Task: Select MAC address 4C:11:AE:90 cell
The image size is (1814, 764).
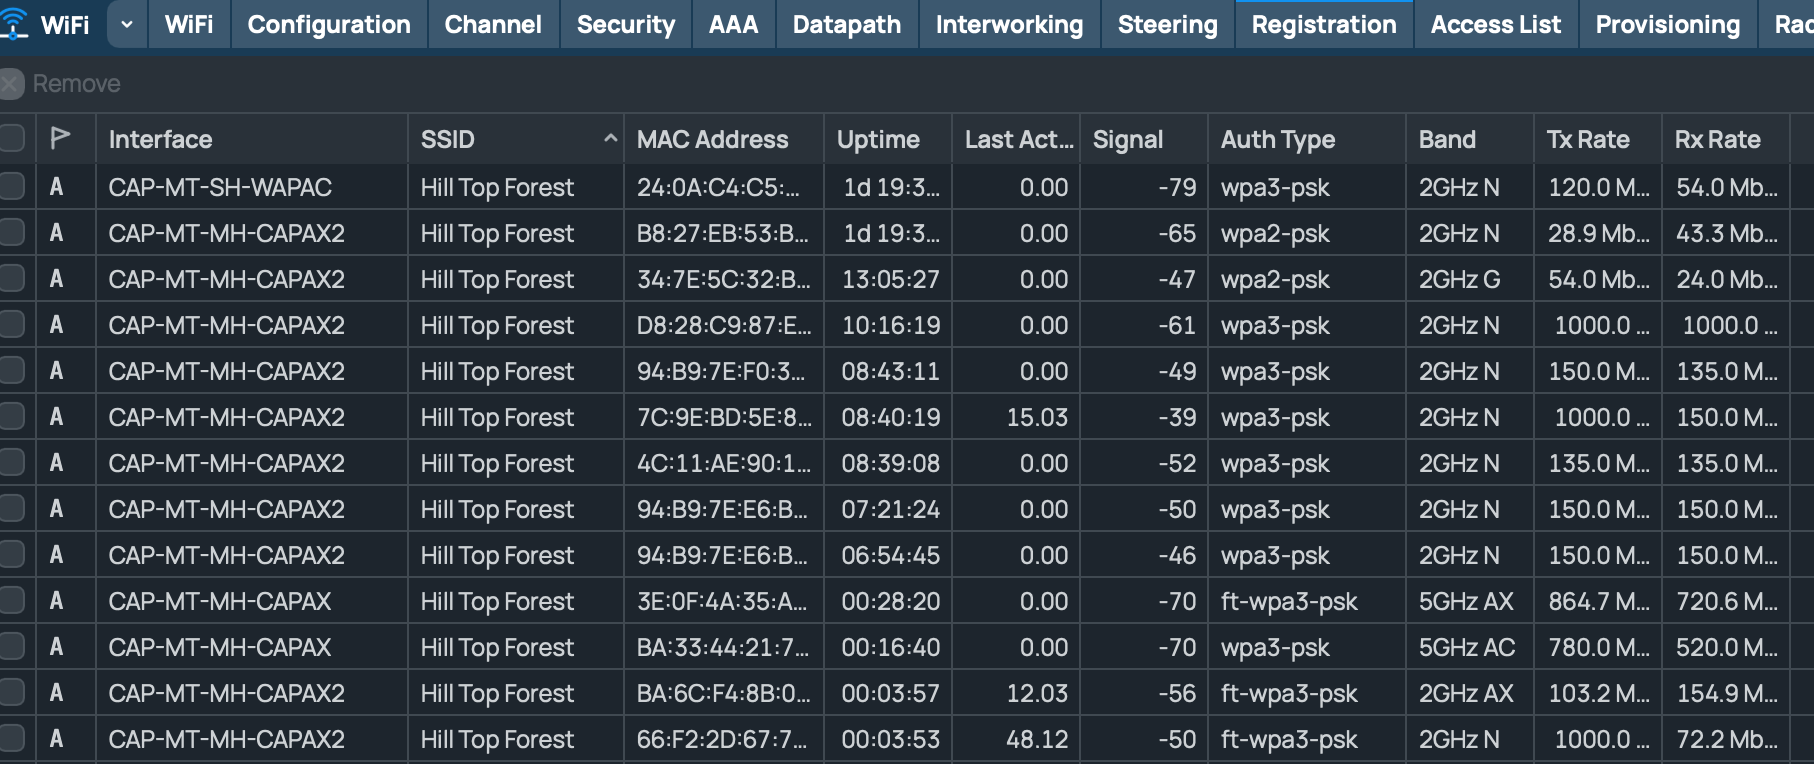Action: coord(724,463)
